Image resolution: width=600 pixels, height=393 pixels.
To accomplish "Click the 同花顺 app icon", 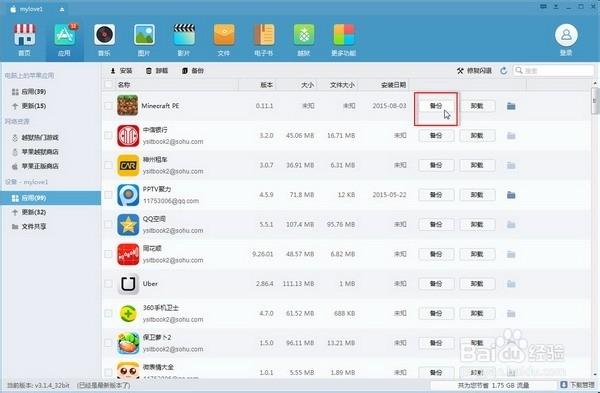I will [128, 254].
